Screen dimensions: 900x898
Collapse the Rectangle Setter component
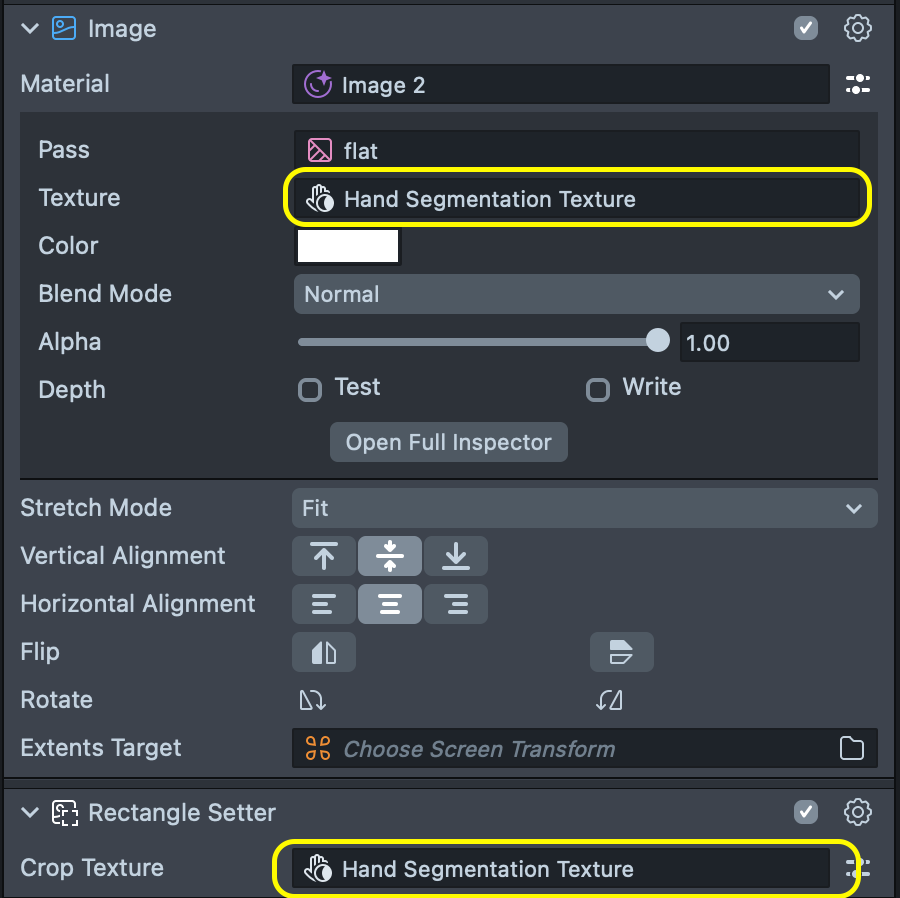click(29, 812)
